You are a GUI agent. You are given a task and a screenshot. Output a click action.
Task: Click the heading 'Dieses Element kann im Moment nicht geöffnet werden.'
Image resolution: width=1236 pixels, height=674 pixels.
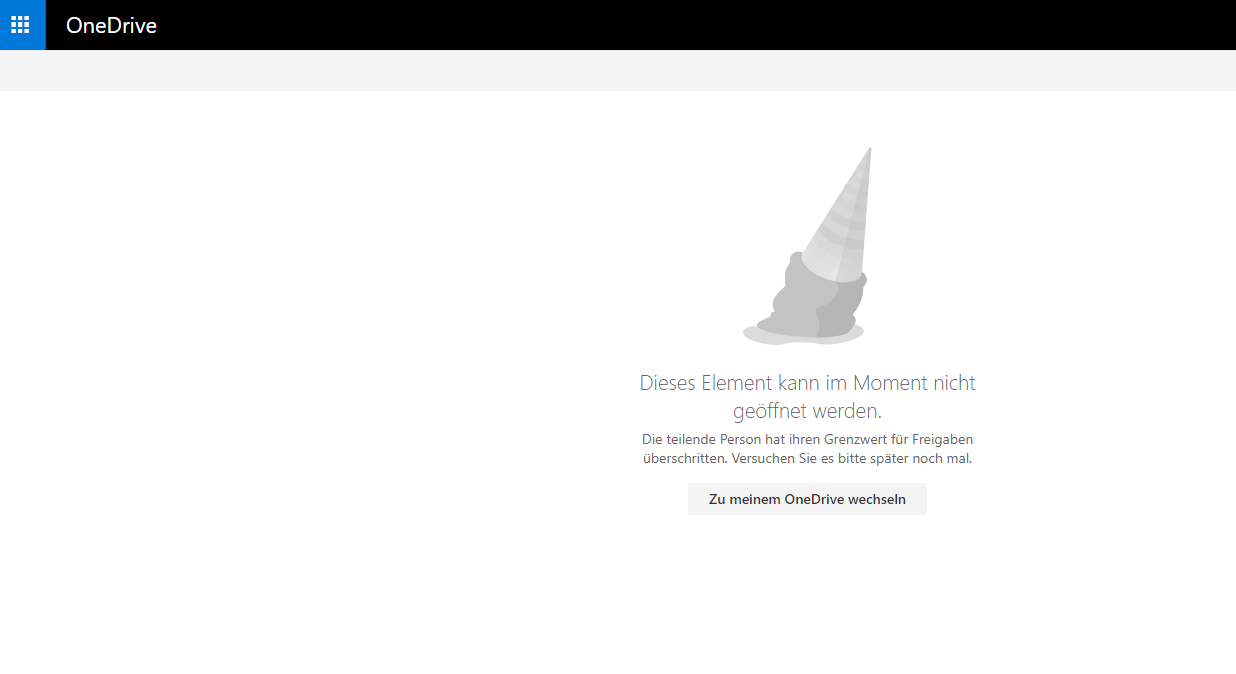tap(807, 397)
